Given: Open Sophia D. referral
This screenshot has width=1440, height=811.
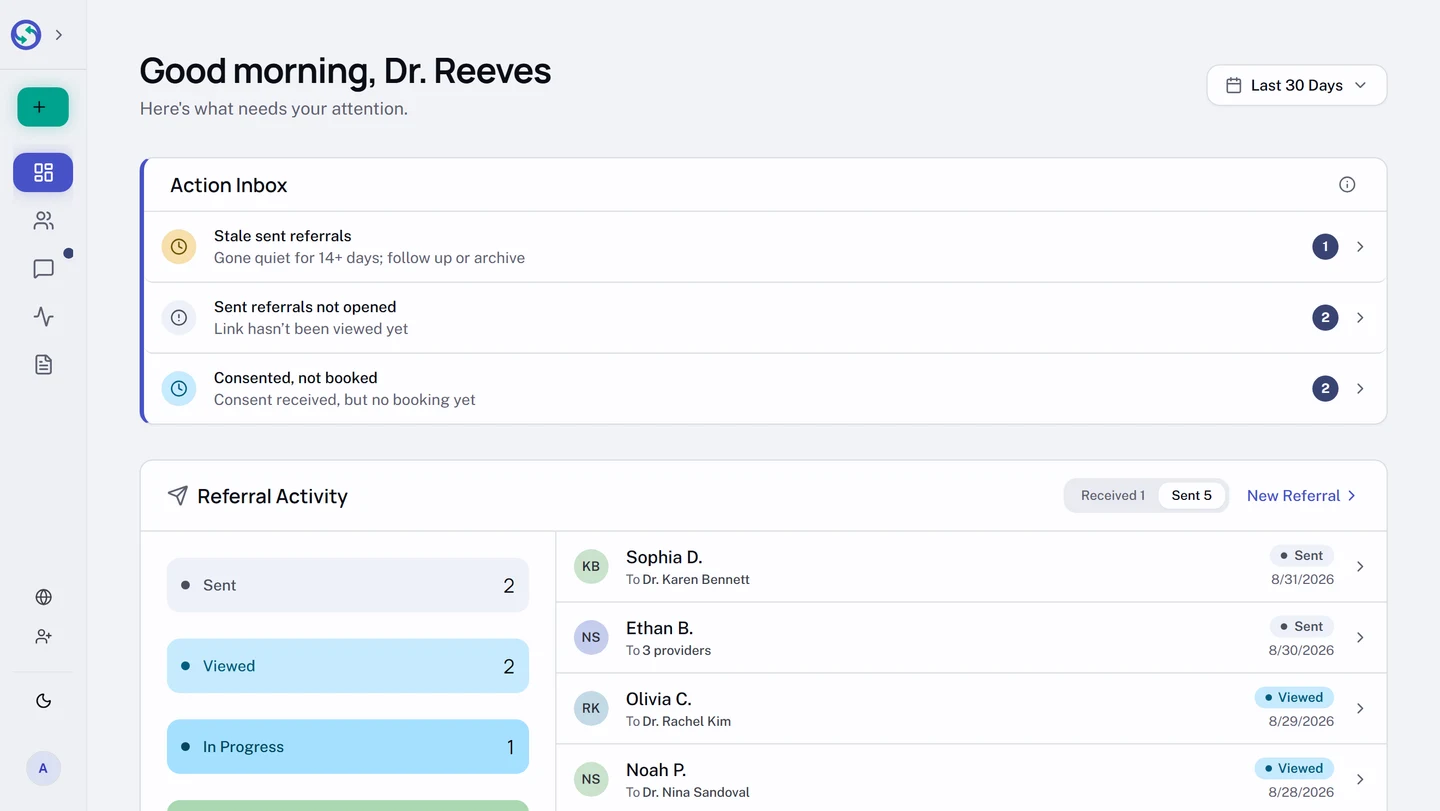Looking at the screenshot, I should click(971, 566).
